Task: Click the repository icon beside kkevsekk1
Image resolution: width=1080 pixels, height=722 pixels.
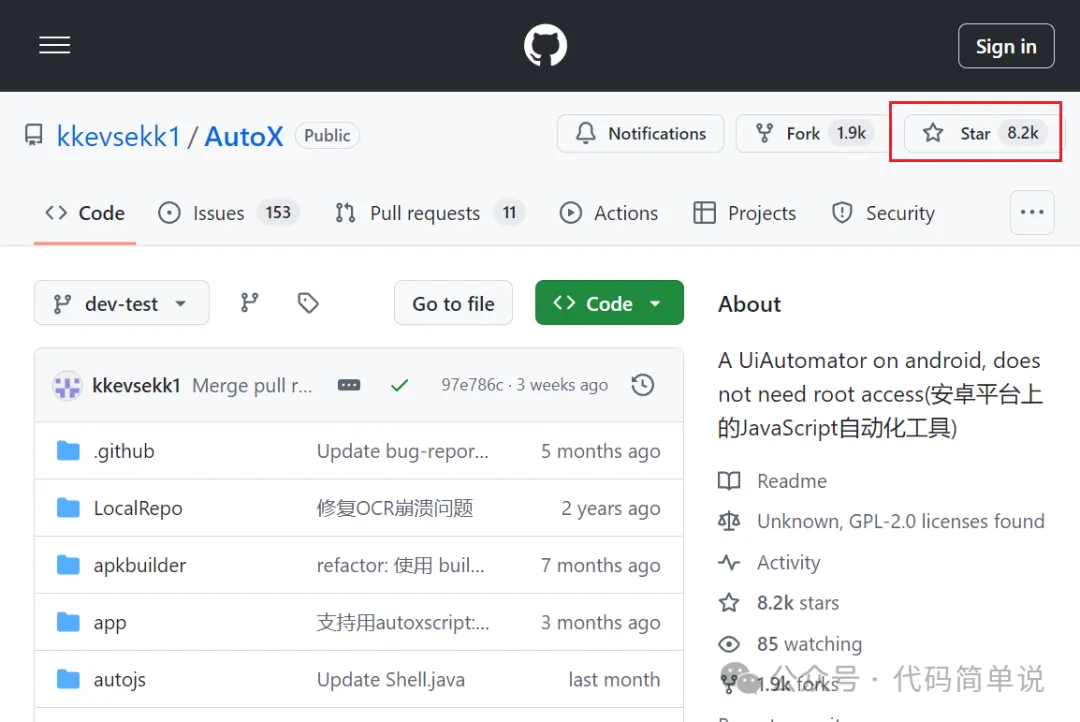Action: (34, 135)
